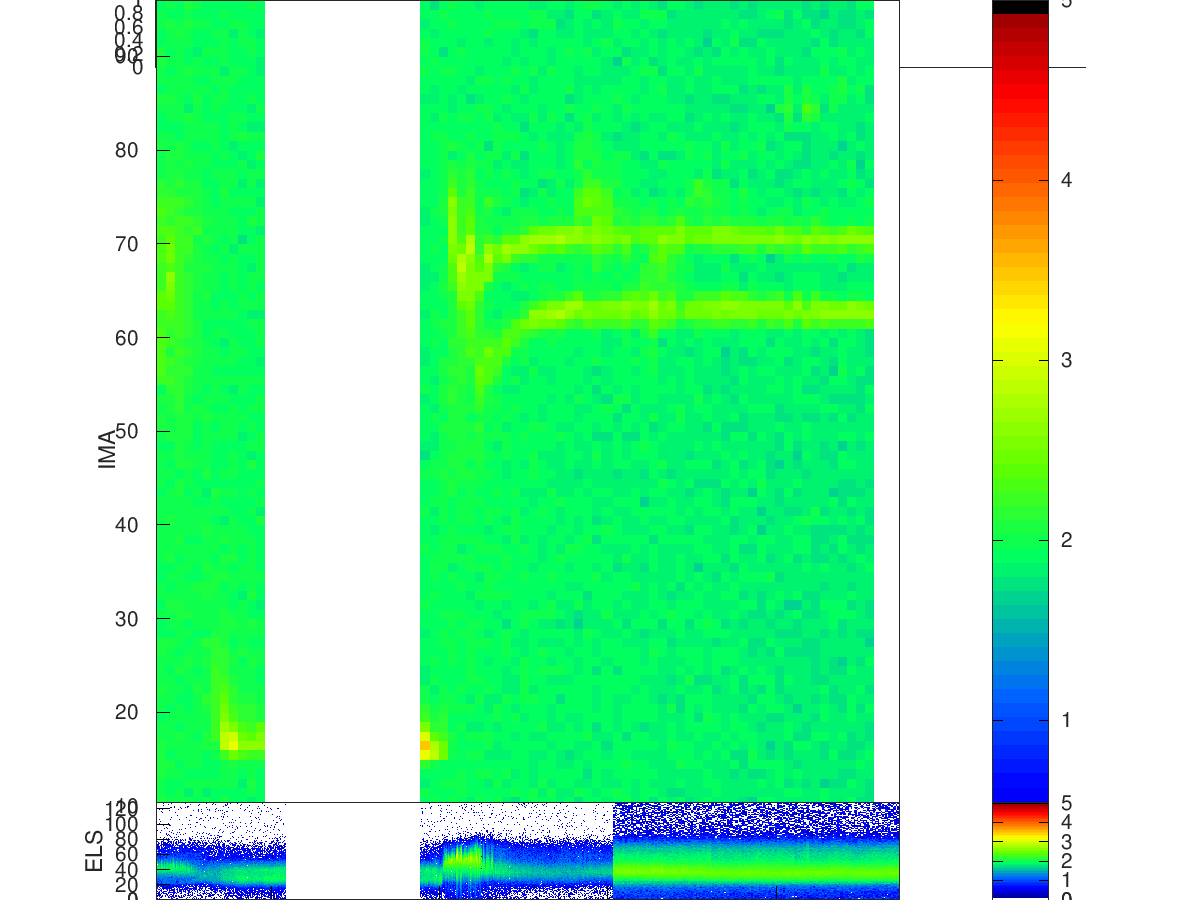This screenshot has height=900, width=1200.
Task: Click the large colorbar tick label 1
Action: (1067, 720)
